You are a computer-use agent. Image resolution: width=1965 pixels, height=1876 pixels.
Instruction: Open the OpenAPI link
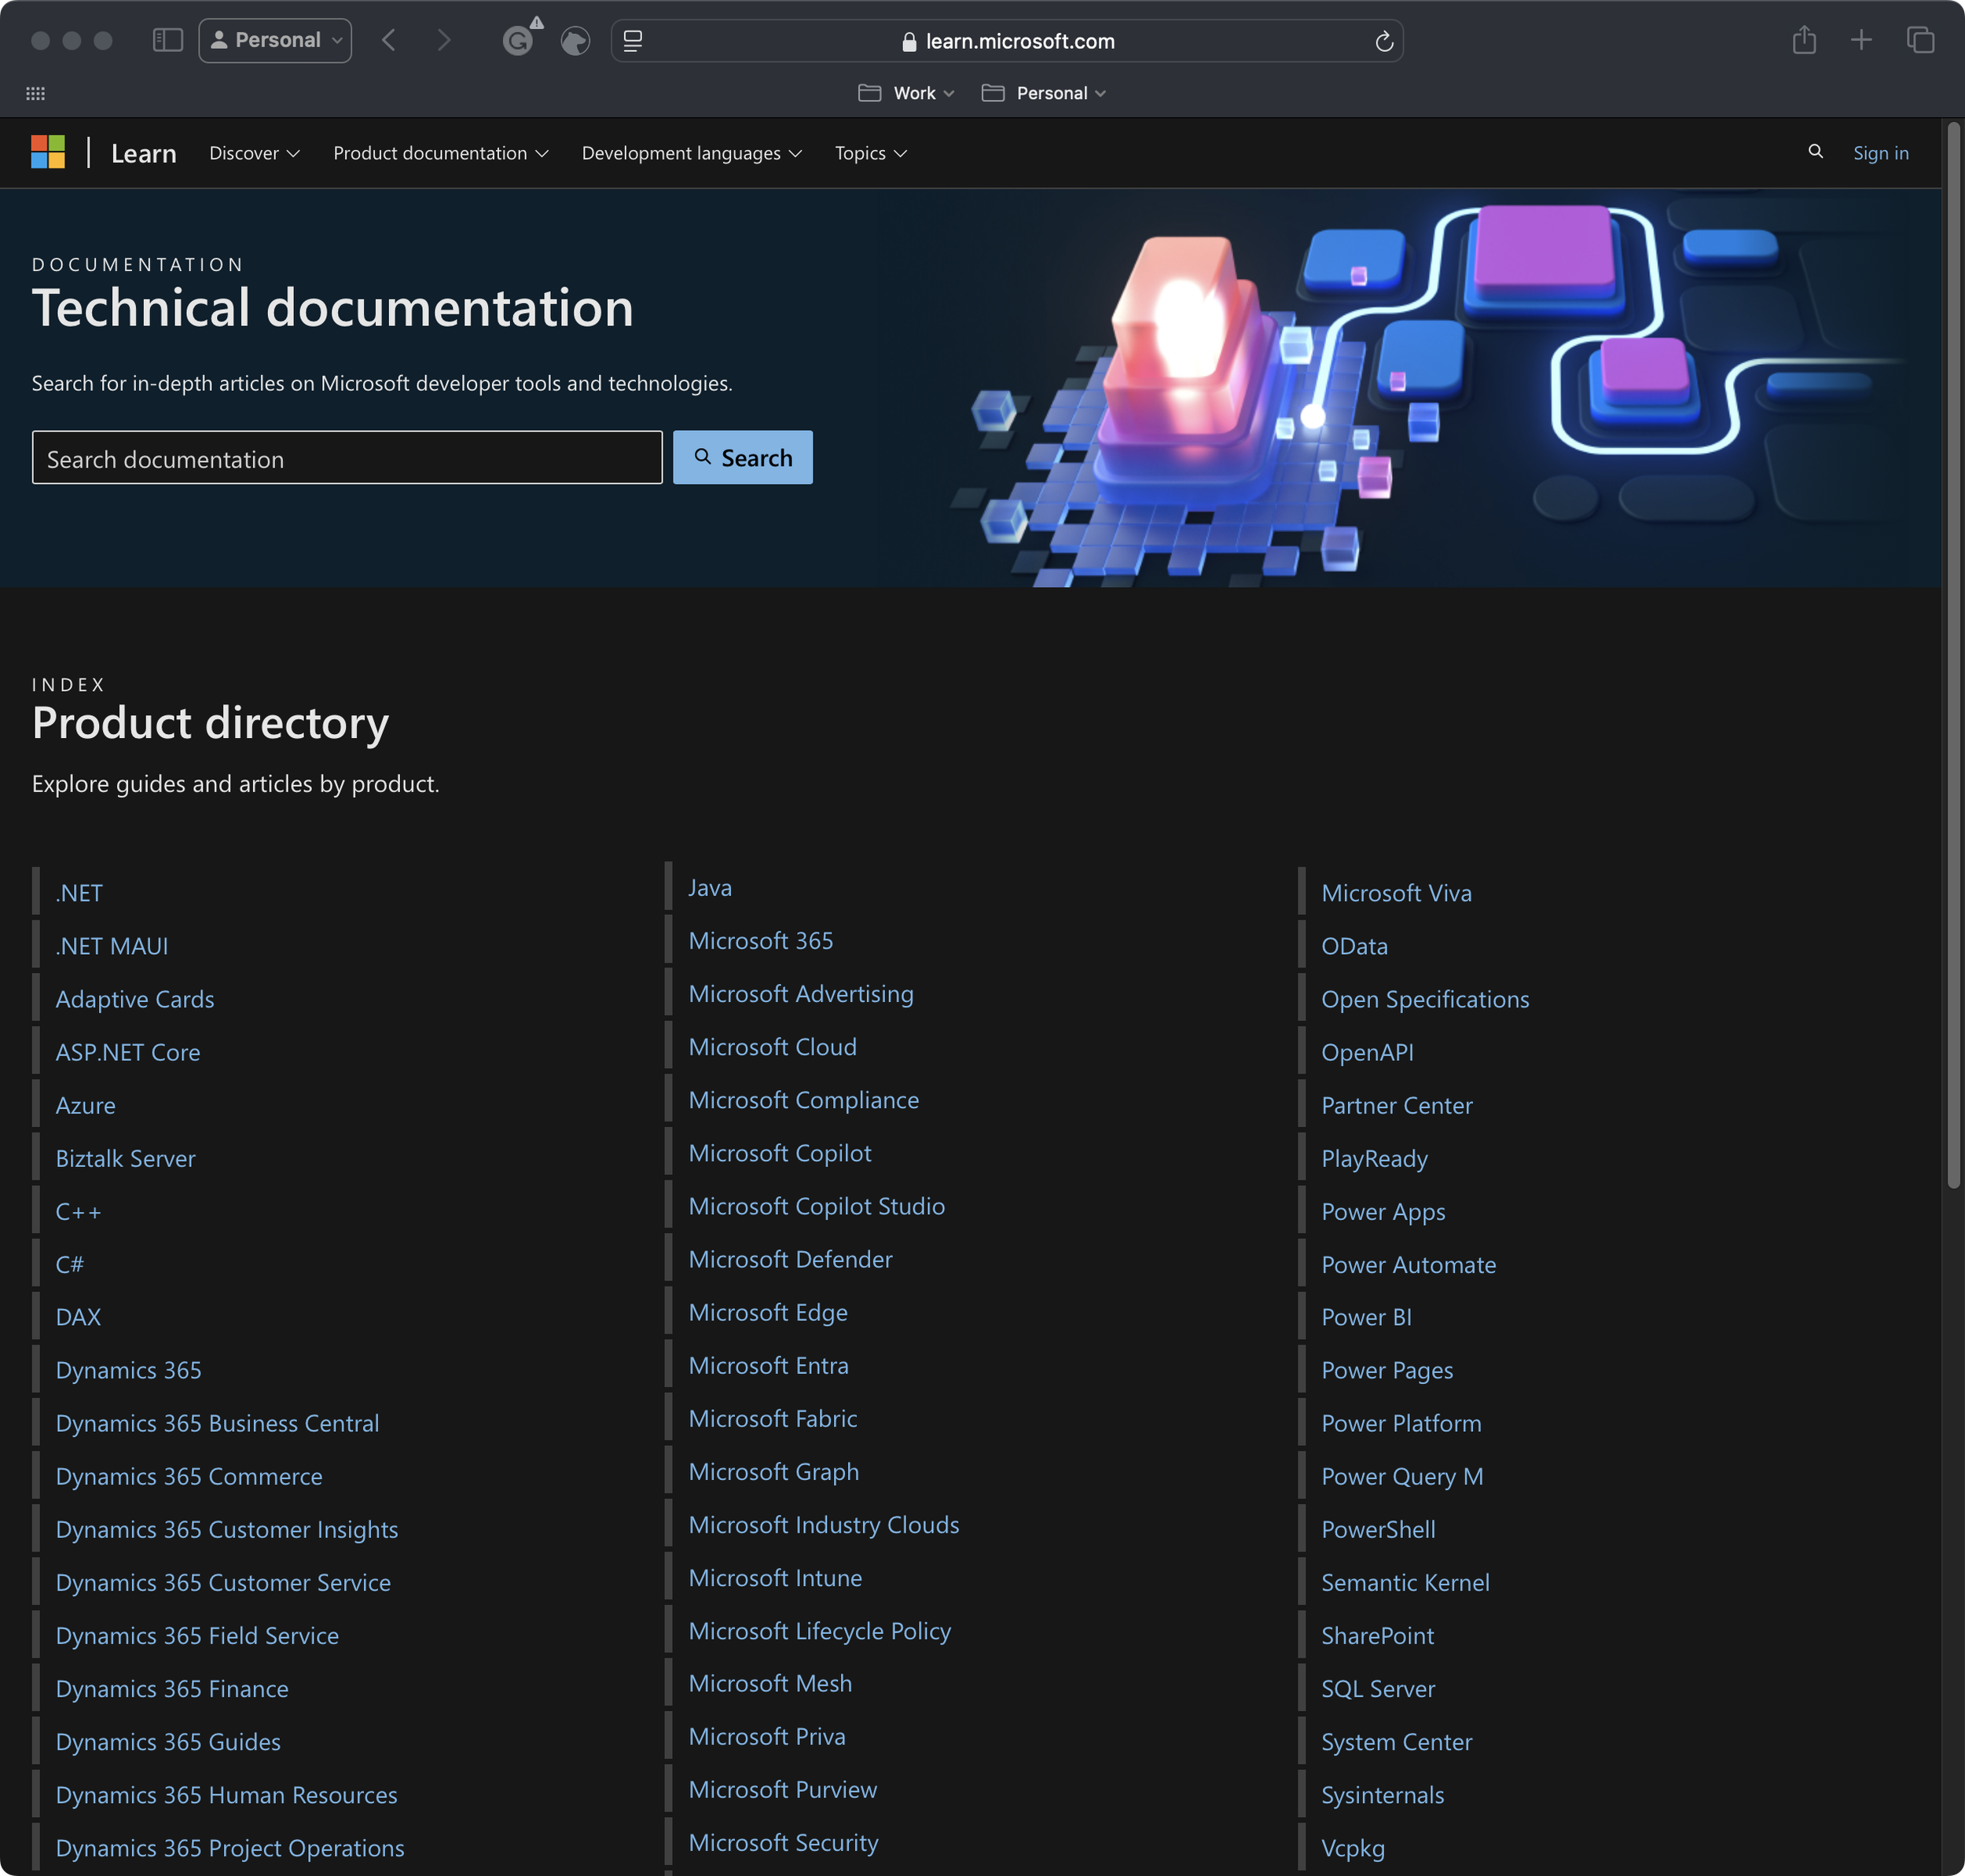[x=1367, y=1052]
